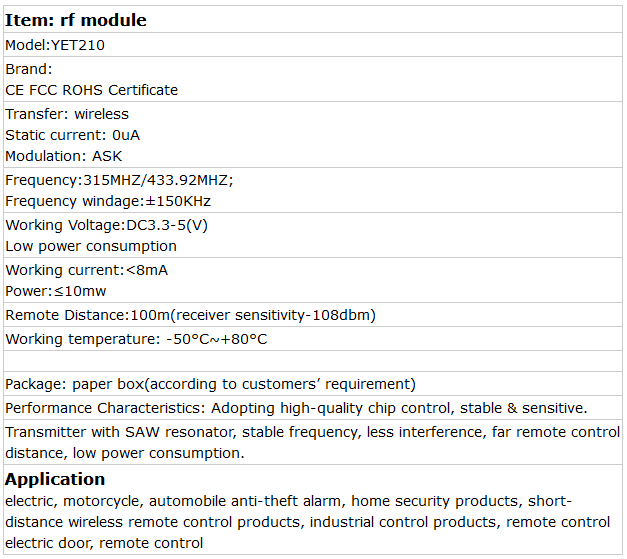
Task: Click the Low power consumption text
Action: click(91, 246)
